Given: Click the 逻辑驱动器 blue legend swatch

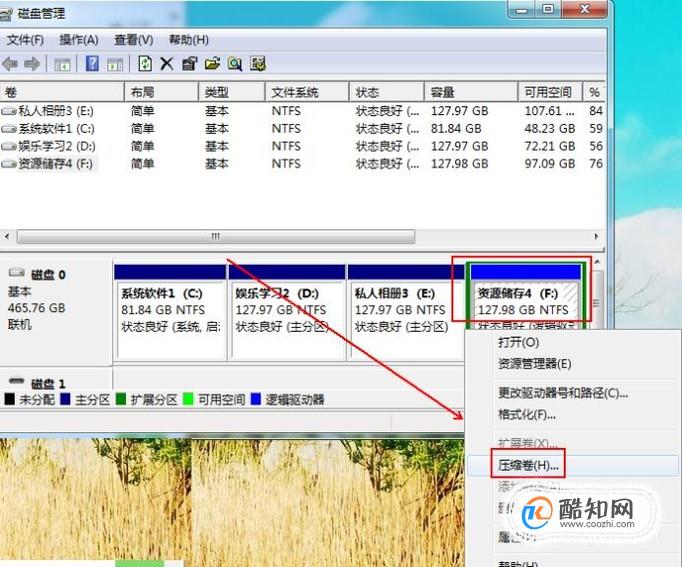Looking at the screenshot, I should (x=256, y=399).
